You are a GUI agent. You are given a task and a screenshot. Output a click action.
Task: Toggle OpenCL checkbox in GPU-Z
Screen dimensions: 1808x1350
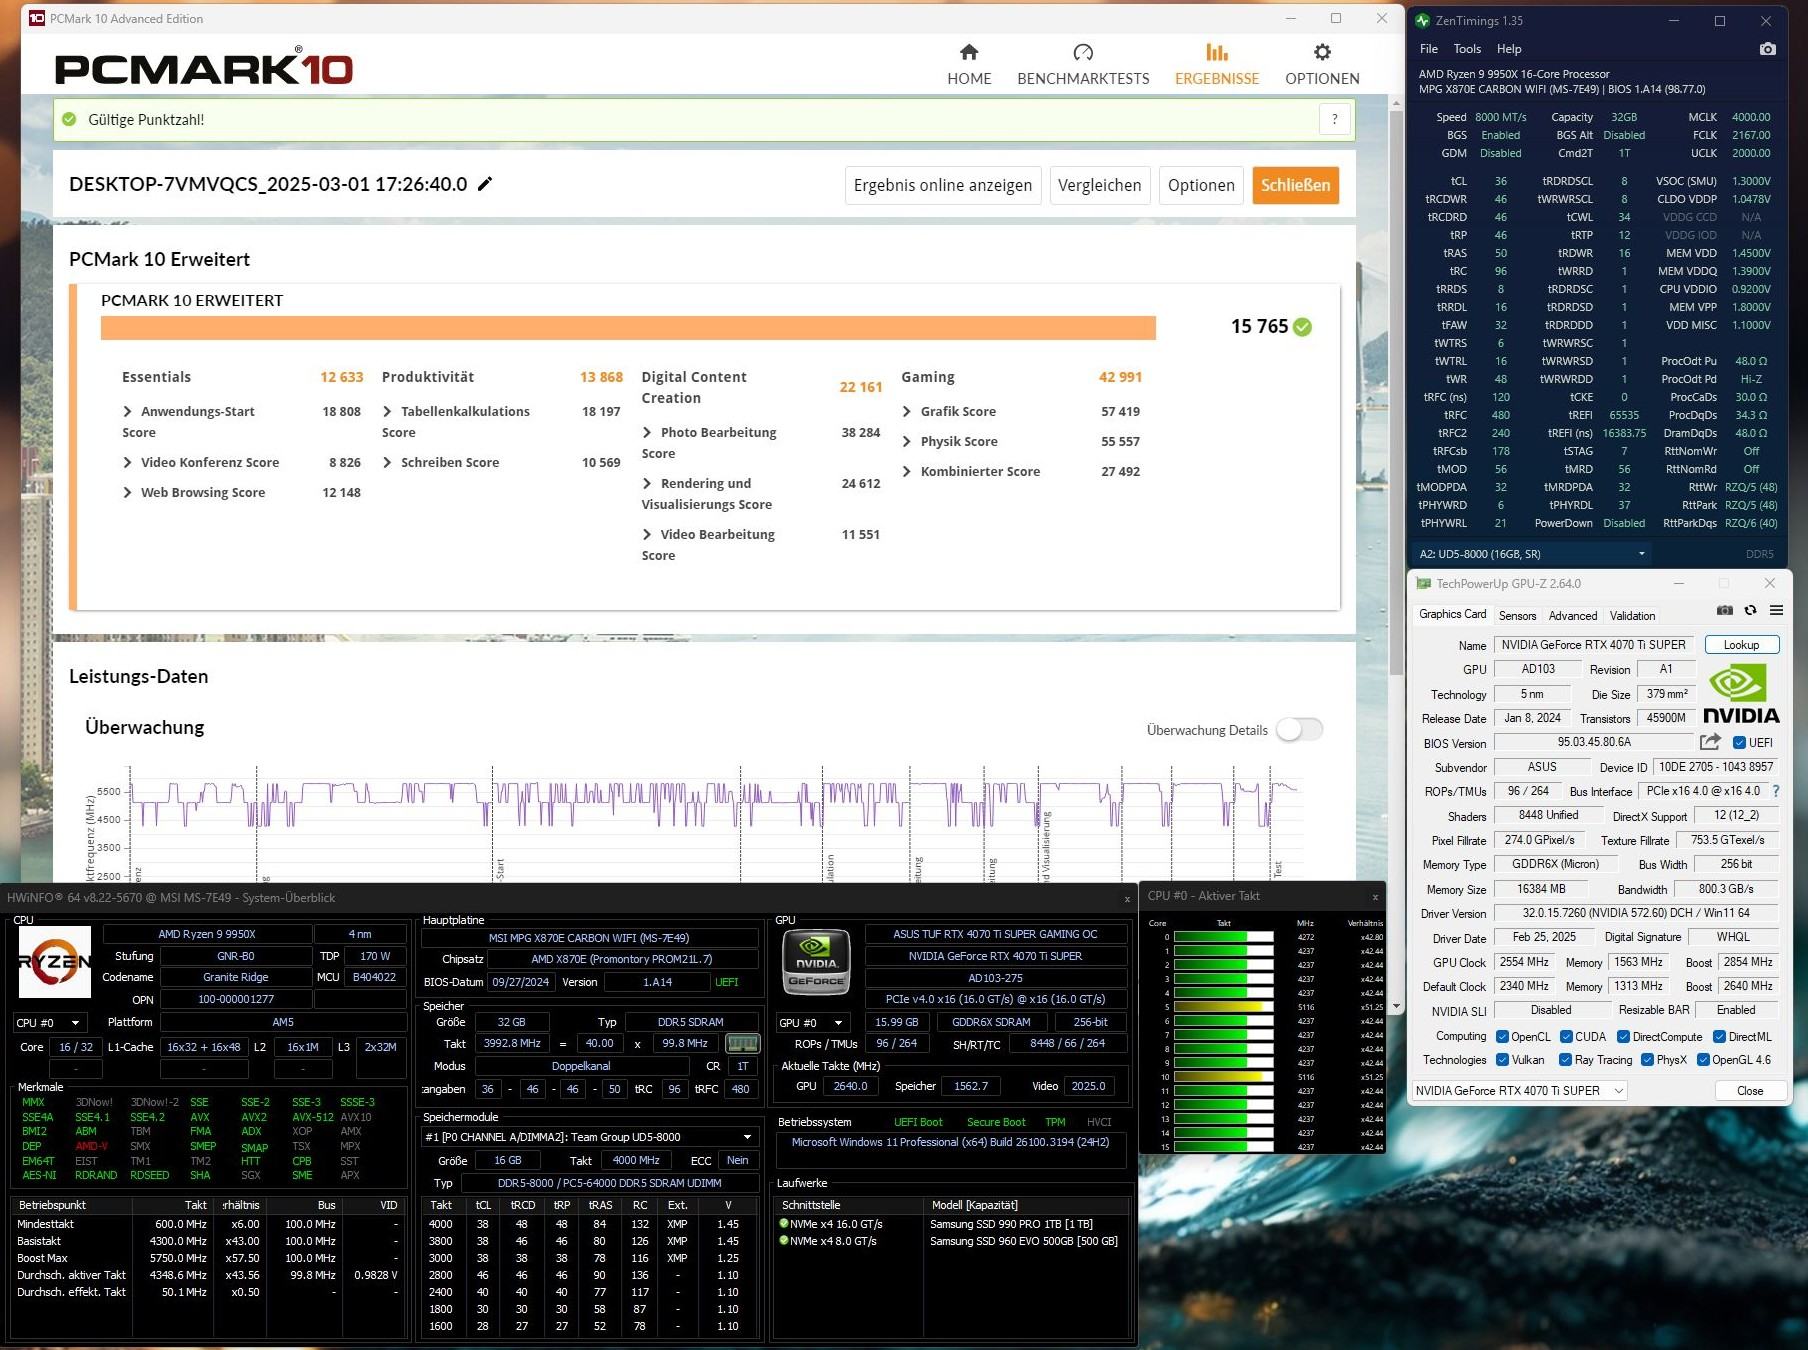click(x=1502, y=1037)
